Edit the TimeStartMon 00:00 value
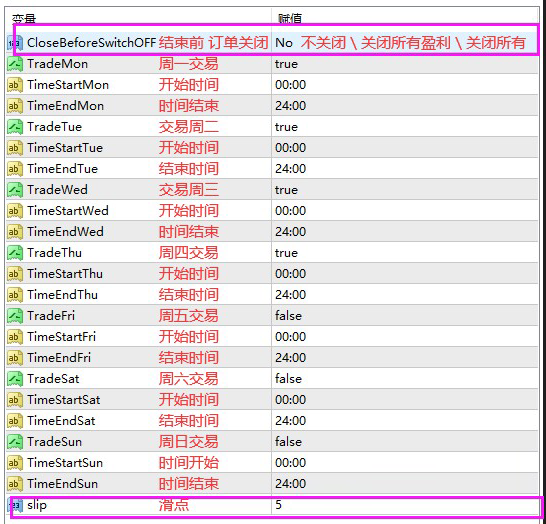 tap(290, 85)
